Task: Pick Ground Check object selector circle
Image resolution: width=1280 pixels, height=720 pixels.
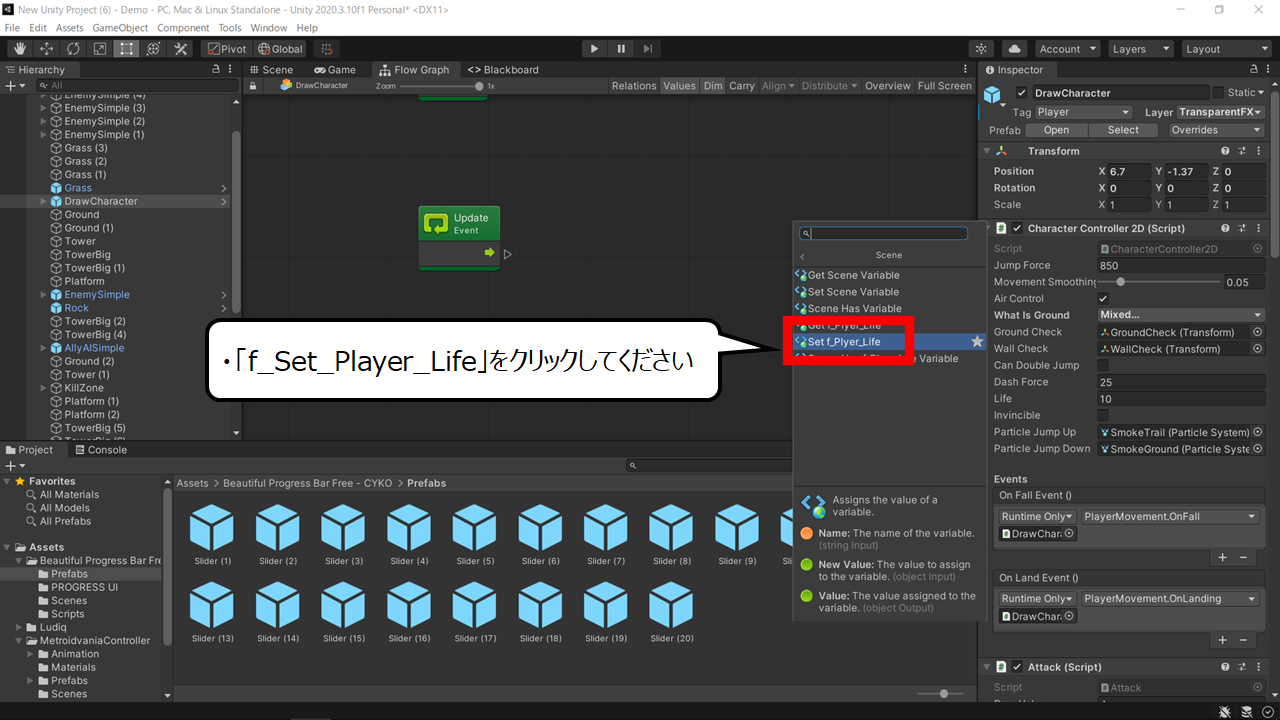Action: click(x=1257, y=332)
